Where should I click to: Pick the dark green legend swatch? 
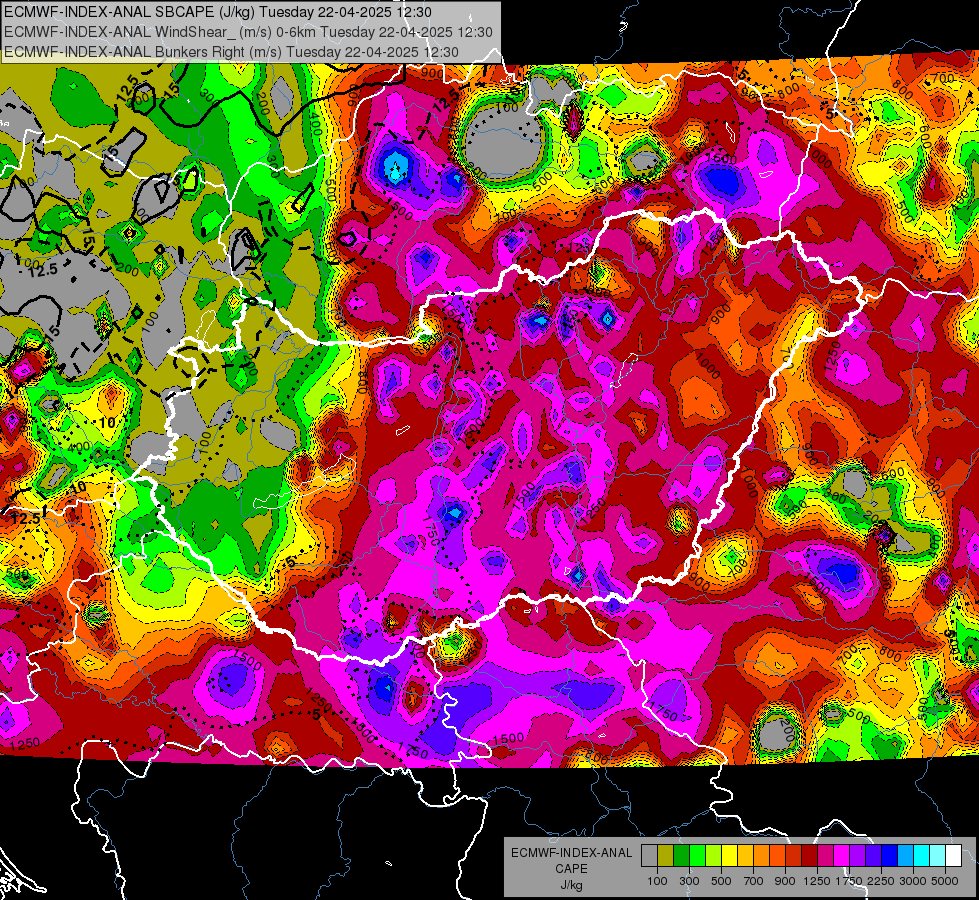[681, 856]
